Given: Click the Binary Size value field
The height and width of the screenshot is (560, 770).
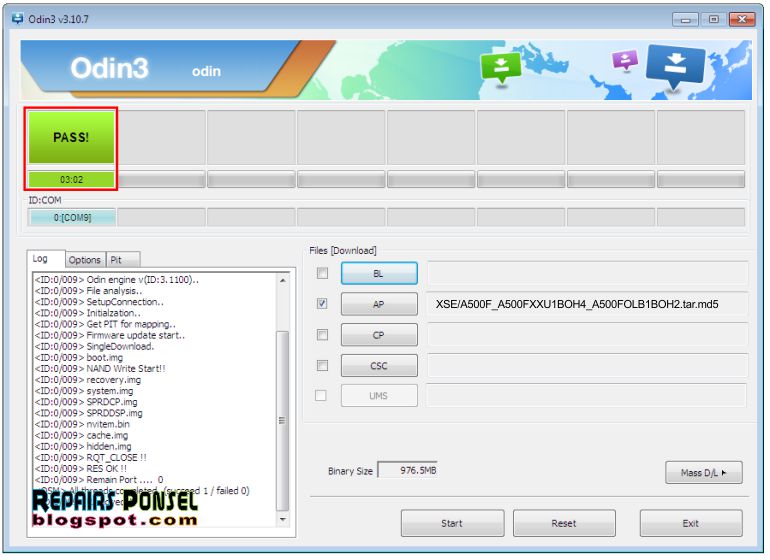Looking at the screenshot, I should pyautogui.click(x=407, y=470).
